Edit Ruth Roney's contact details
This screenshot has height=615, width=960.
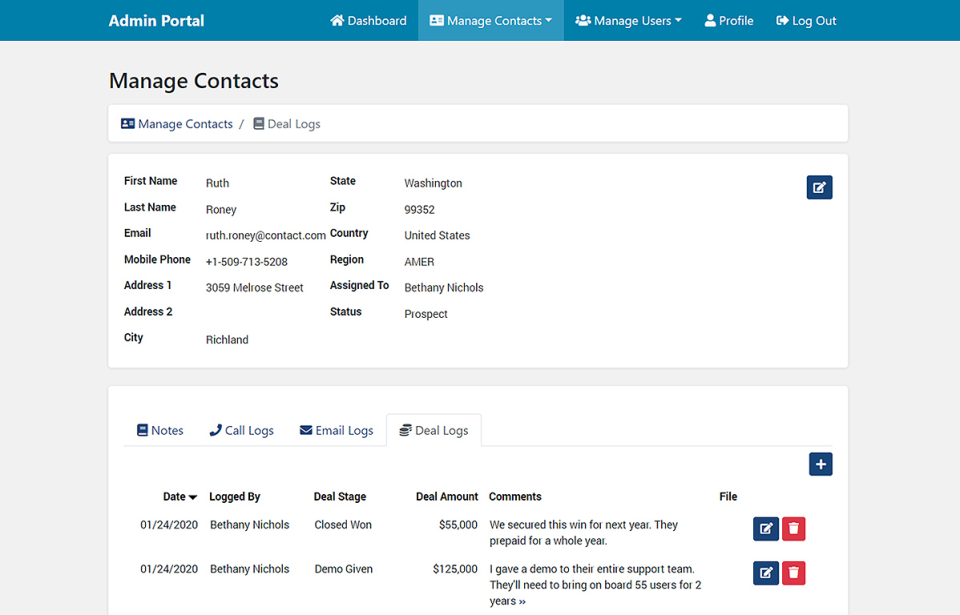coord(819,187)
